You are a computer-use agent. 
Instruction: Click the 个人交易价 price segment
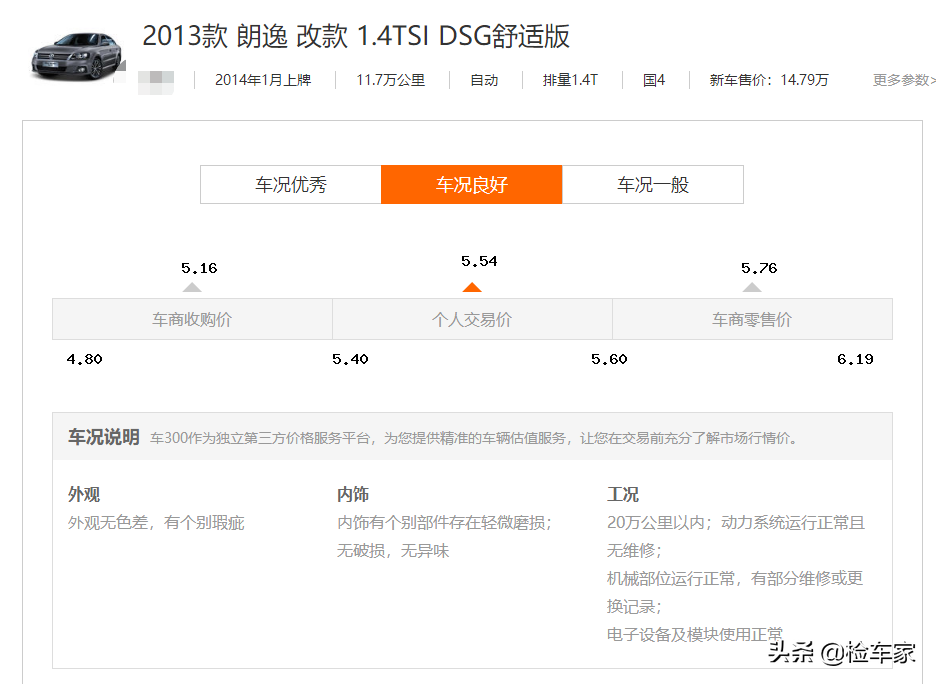coord(472,319)
